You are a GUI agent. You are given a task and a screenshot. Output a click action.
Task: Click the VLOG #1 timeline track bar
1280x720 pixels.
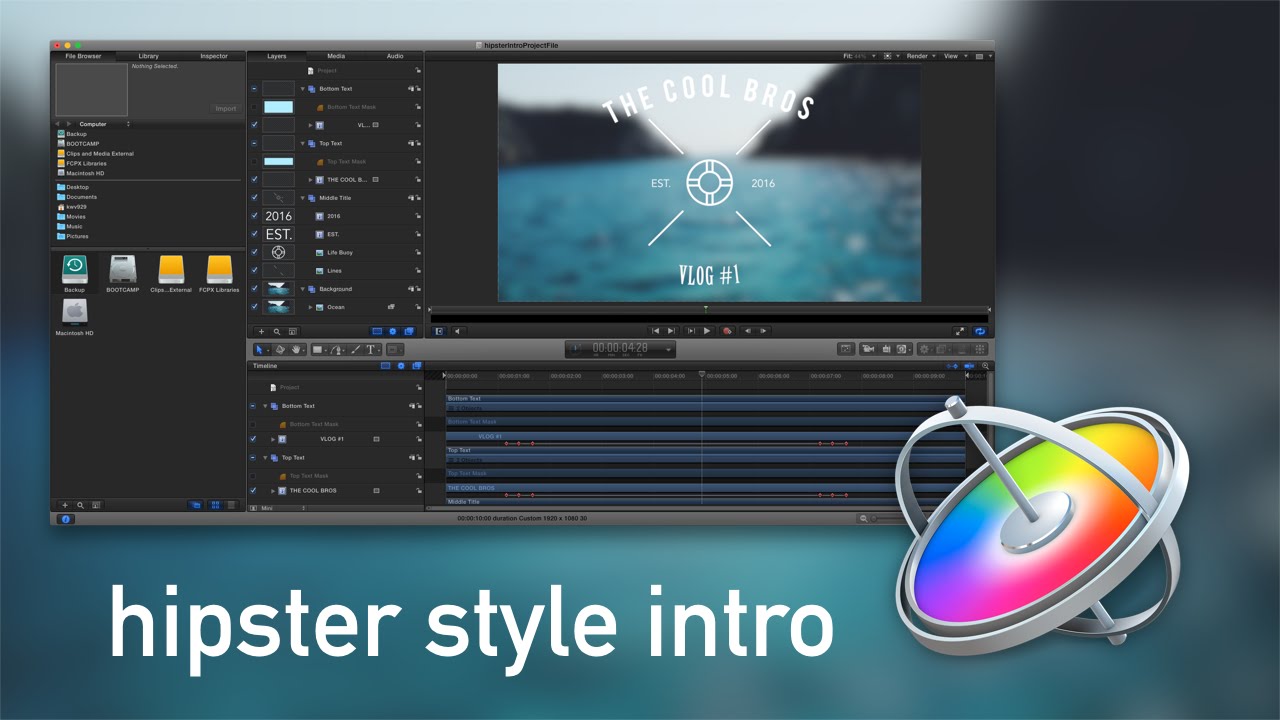pos(705,436)
